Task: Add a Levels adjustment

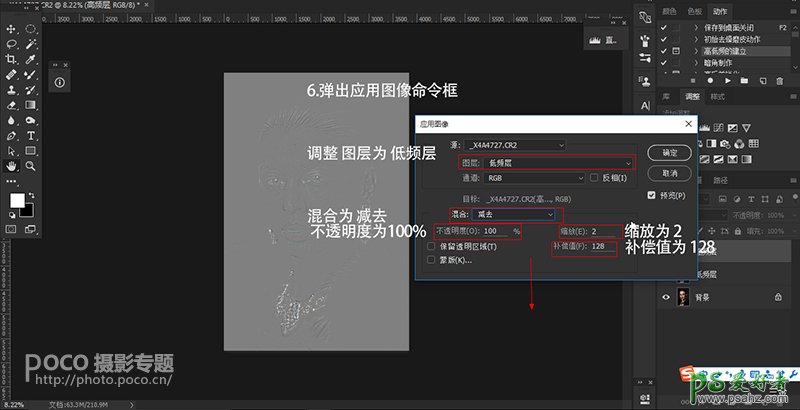Action: pyautogui.click(x=706, y=127)
